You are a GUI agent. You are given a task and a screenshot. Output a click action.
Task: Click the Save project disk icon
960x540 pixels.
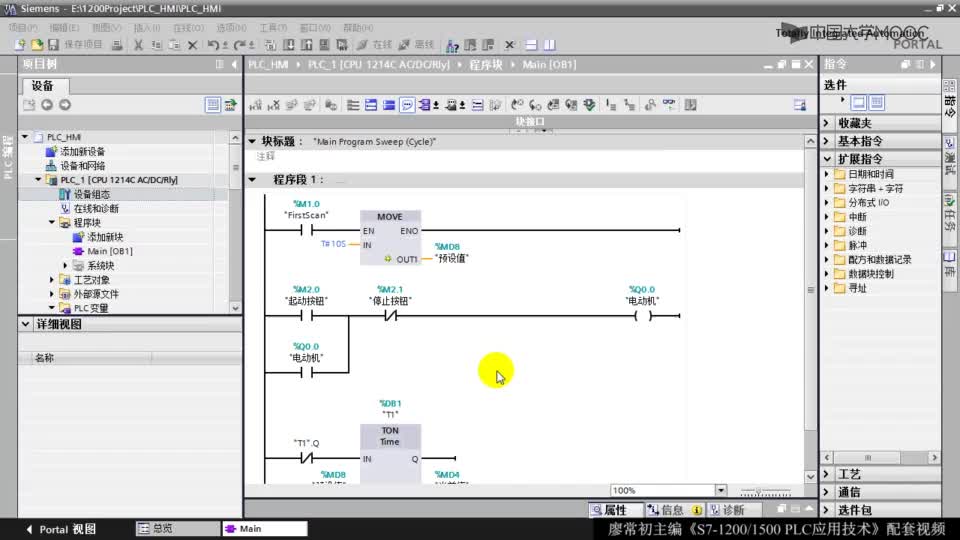53,45
